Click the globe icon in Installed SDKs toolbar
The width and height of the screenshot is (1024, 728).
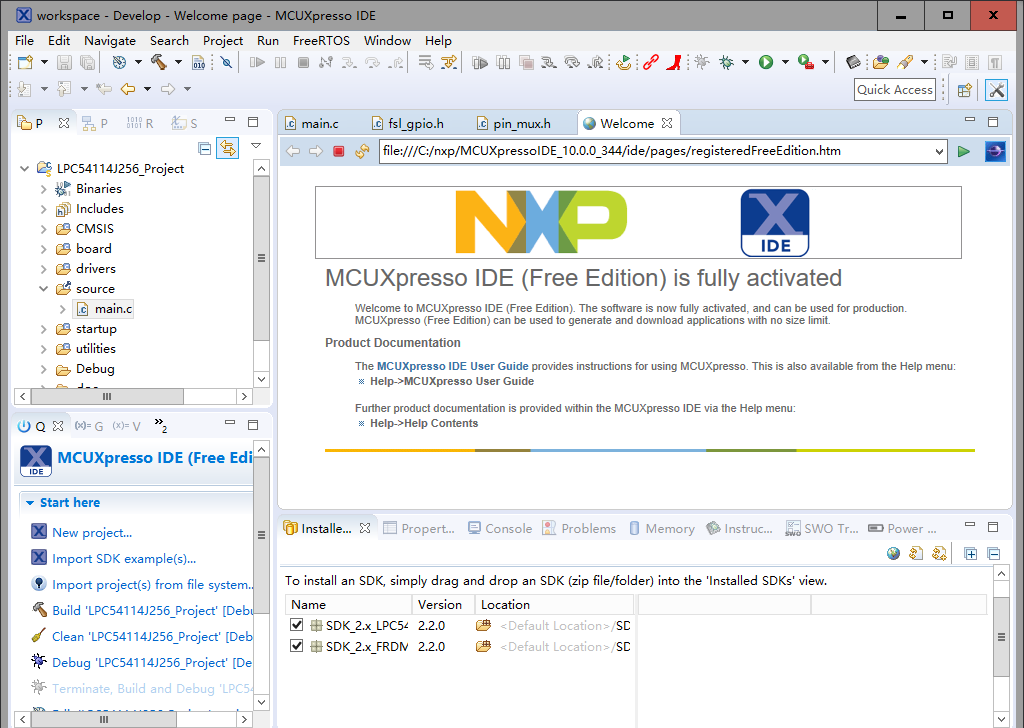(893, 554)
